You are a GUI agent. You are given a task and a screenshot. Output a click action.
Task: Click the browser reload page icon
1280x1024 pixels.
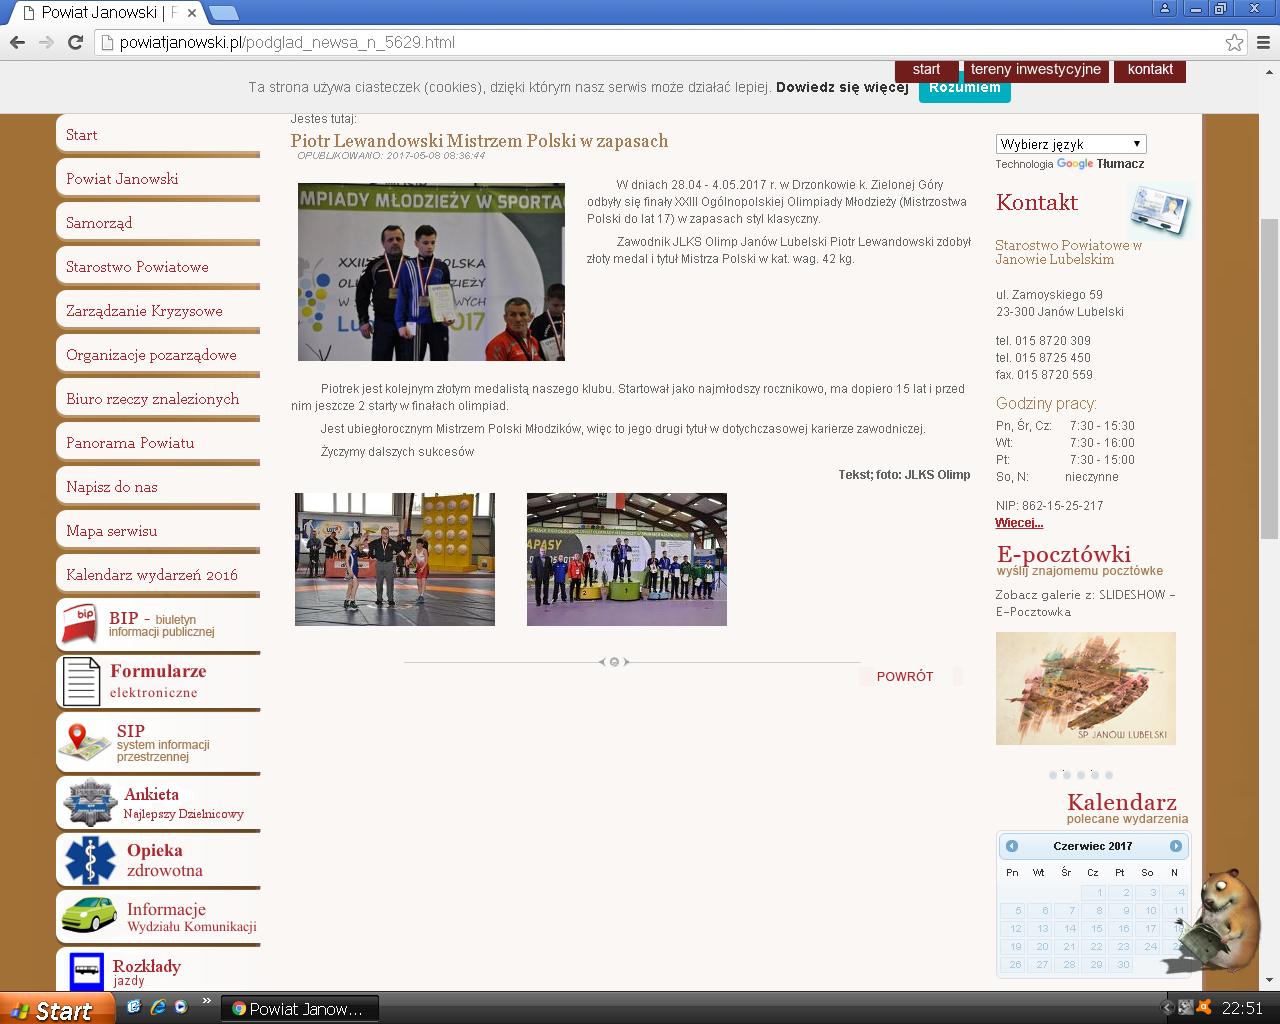pyautogui.click(x=75, y=42)
